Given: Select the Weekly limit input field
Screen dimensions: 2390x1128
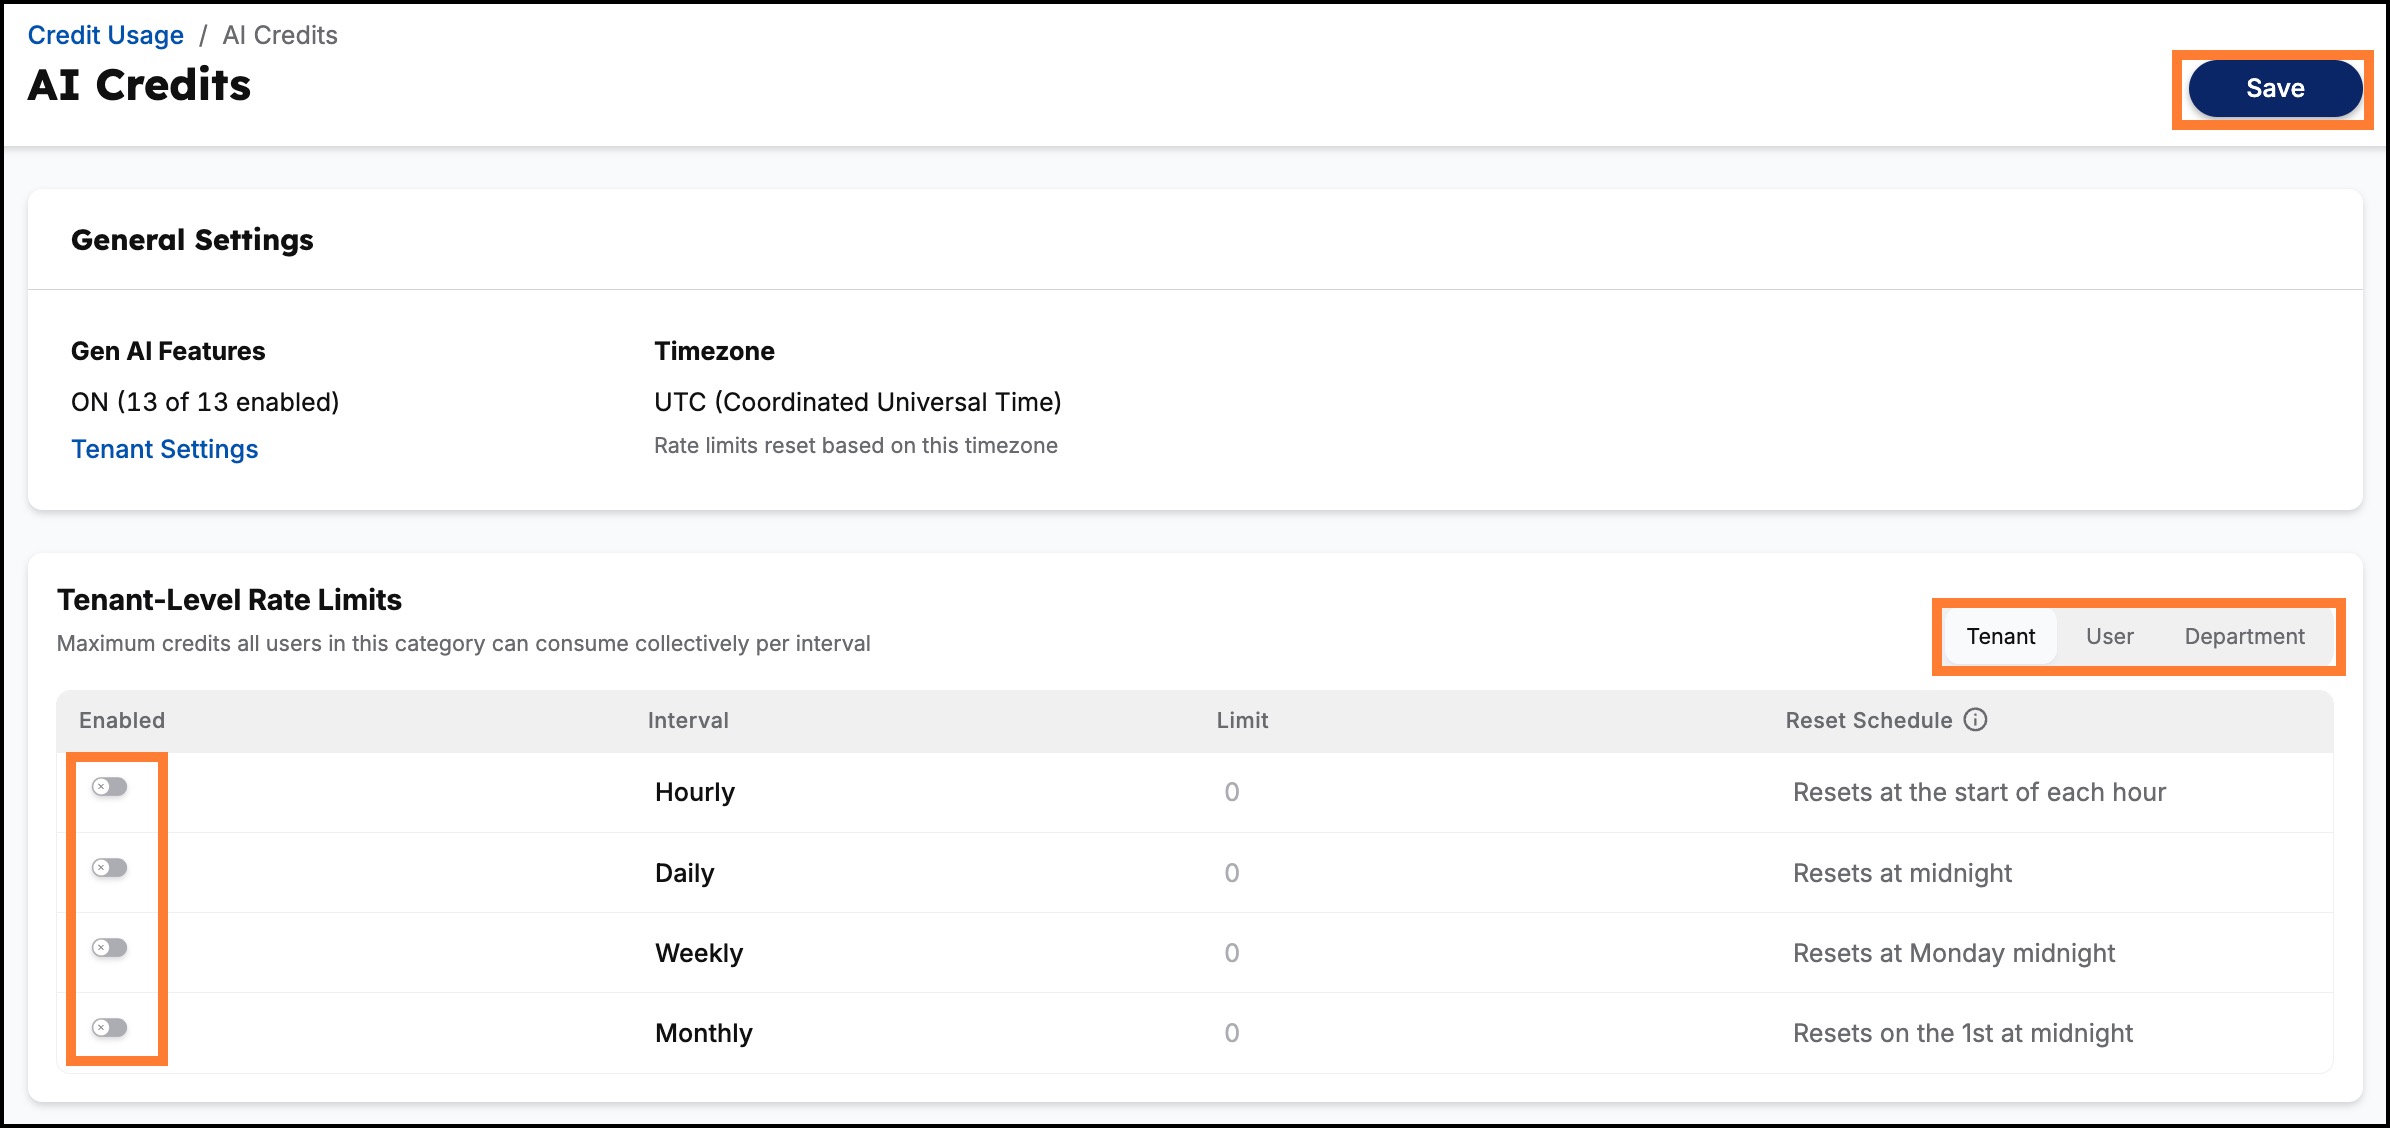Looking at the screenshot, I should pos(1232,953).
